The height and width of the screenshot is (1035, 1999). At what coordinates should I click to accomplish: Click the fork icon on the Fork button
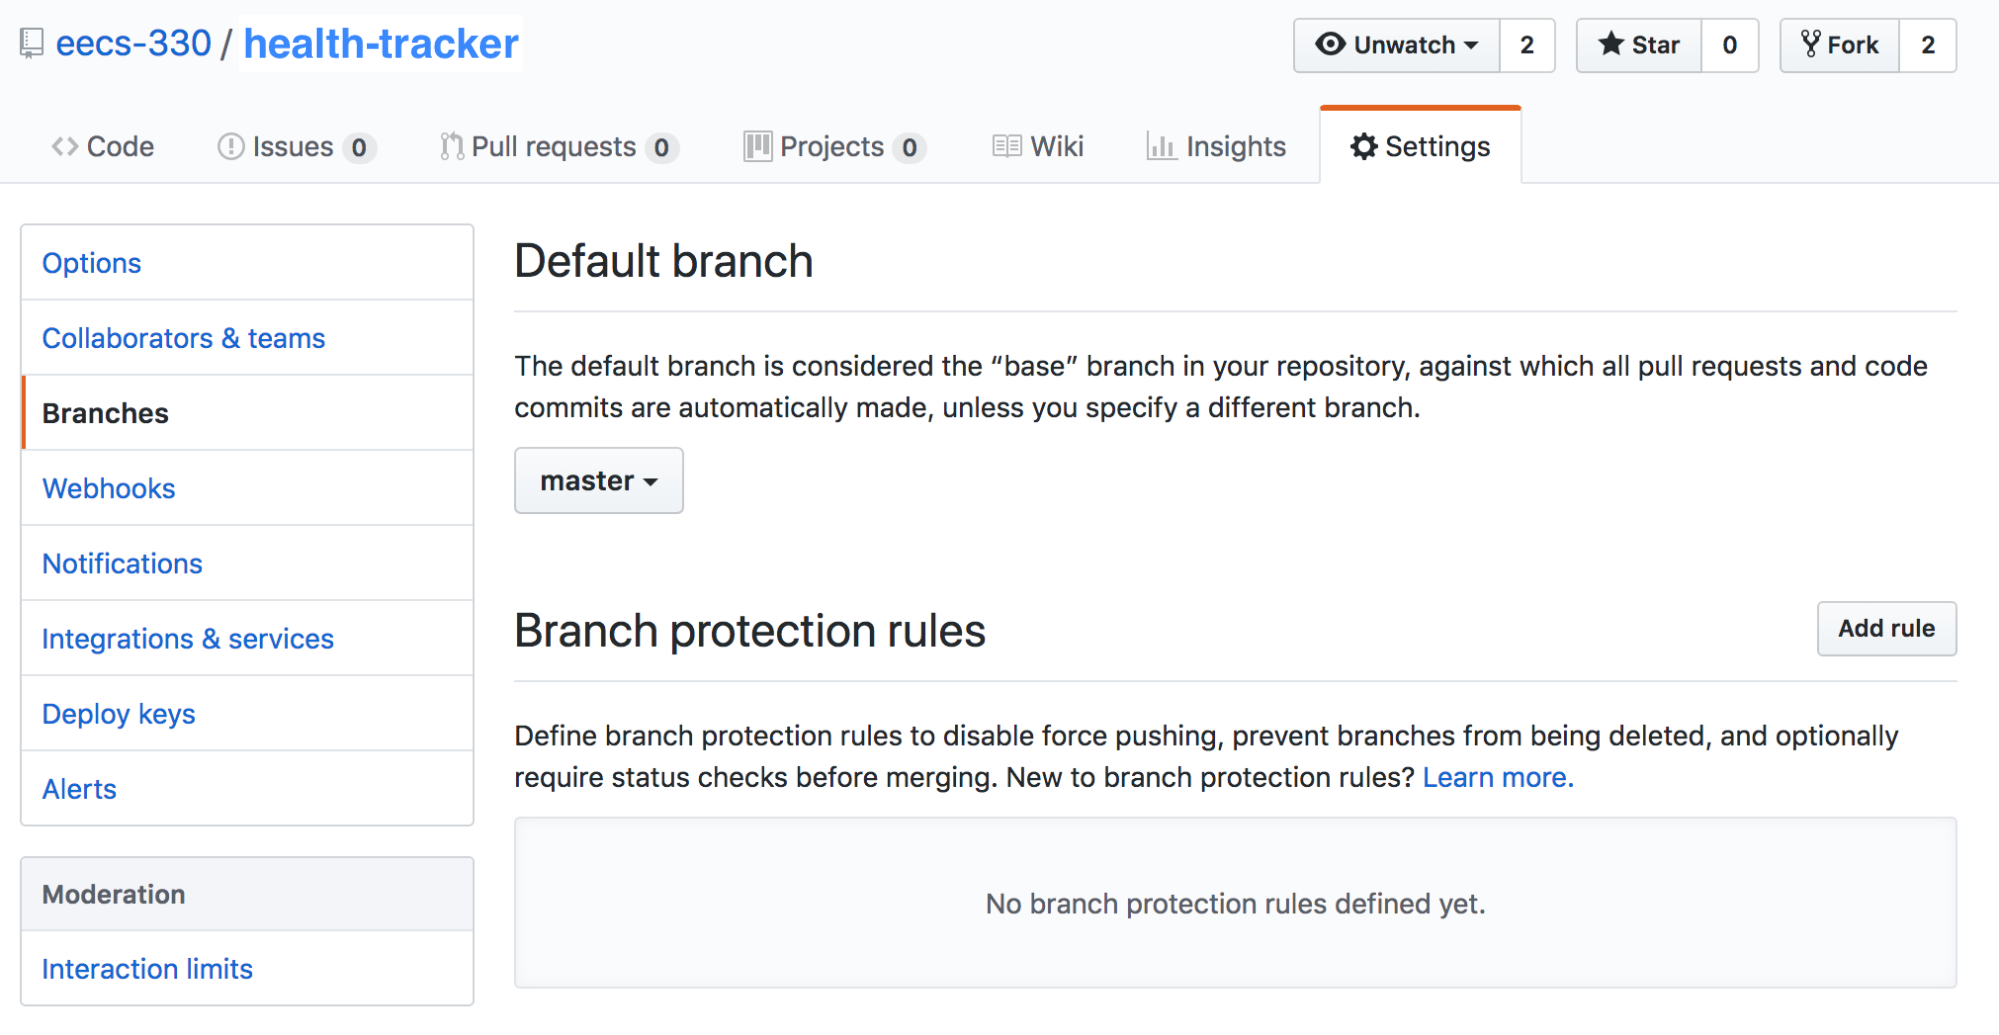point(1810,45)
